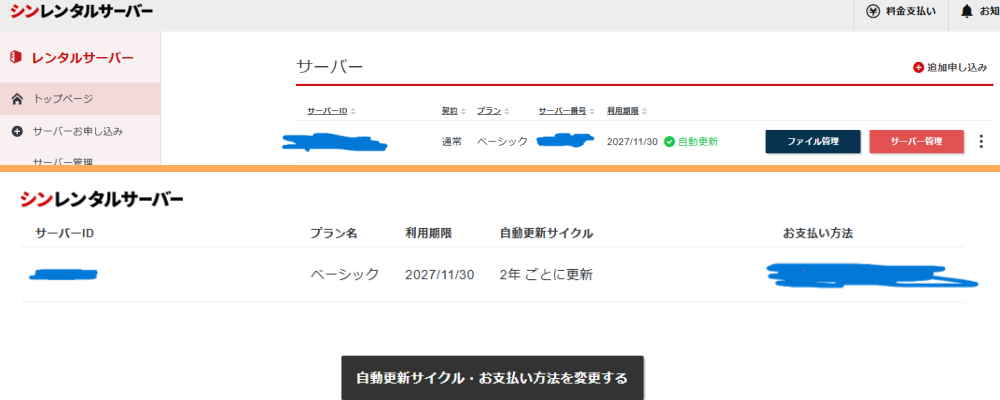Image resolution: width=1000 pixels, height=400 pixels.
Task: Click the red サーバー管理 button
Action: click(916, 142)
